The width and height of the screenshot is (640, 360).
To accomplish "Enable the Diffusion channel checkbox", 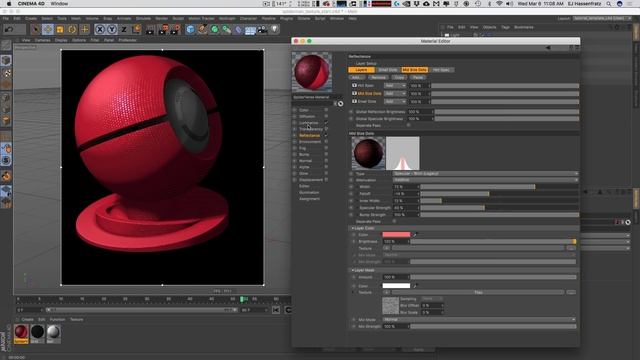I will (x=326, y=116).
